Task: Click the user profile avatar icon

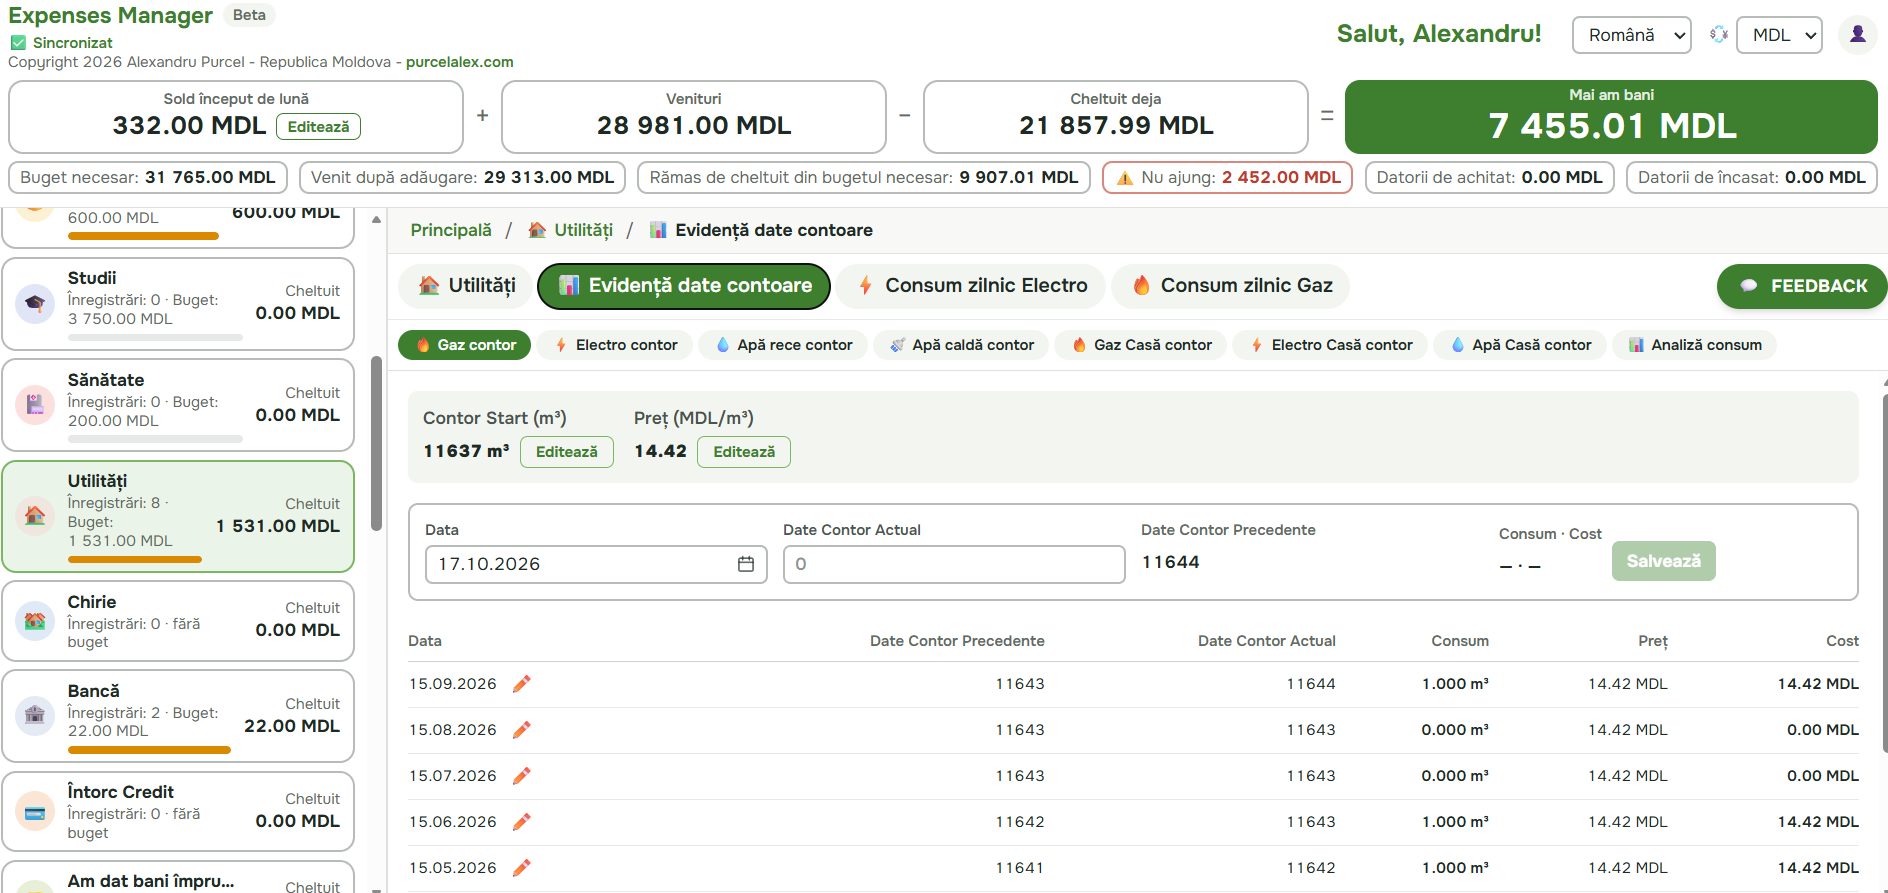Action: 1857,35
